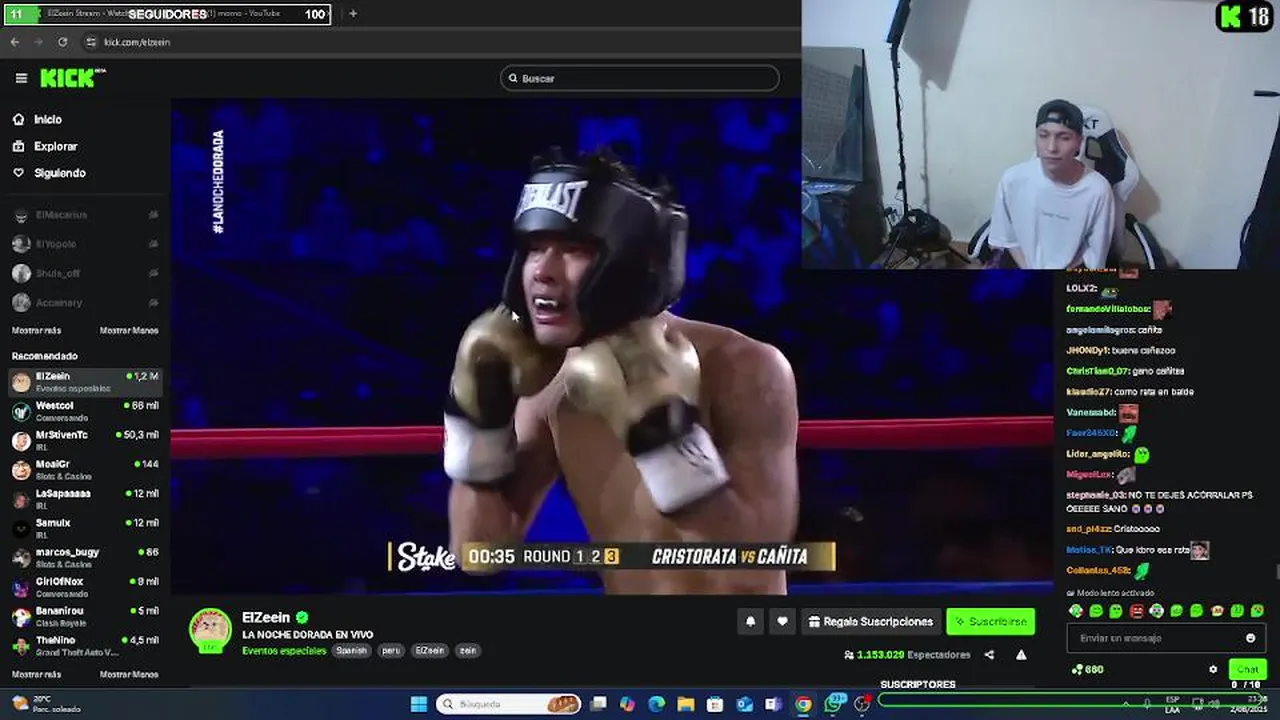Toggle follow heart for ElZeein

click(x=782, y=621)
